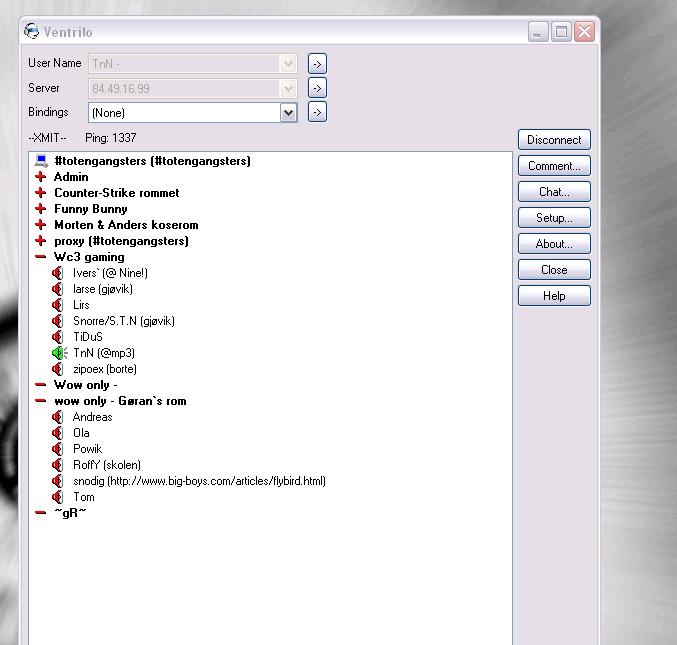The width and height of the screenshot is (677, 645).
Task: Collapse the Wow only - channel
Action: tap(41, 384)
